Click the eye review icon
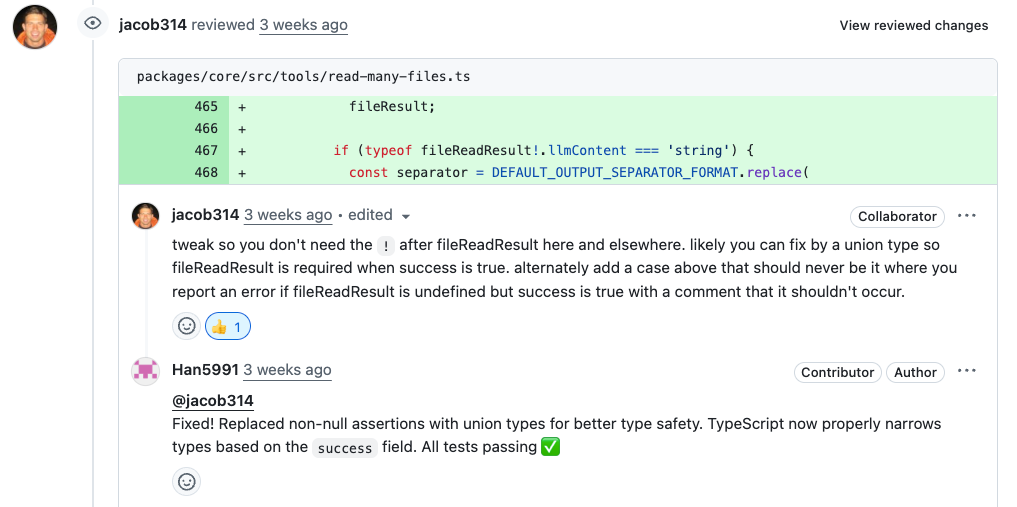 [93, 24]
